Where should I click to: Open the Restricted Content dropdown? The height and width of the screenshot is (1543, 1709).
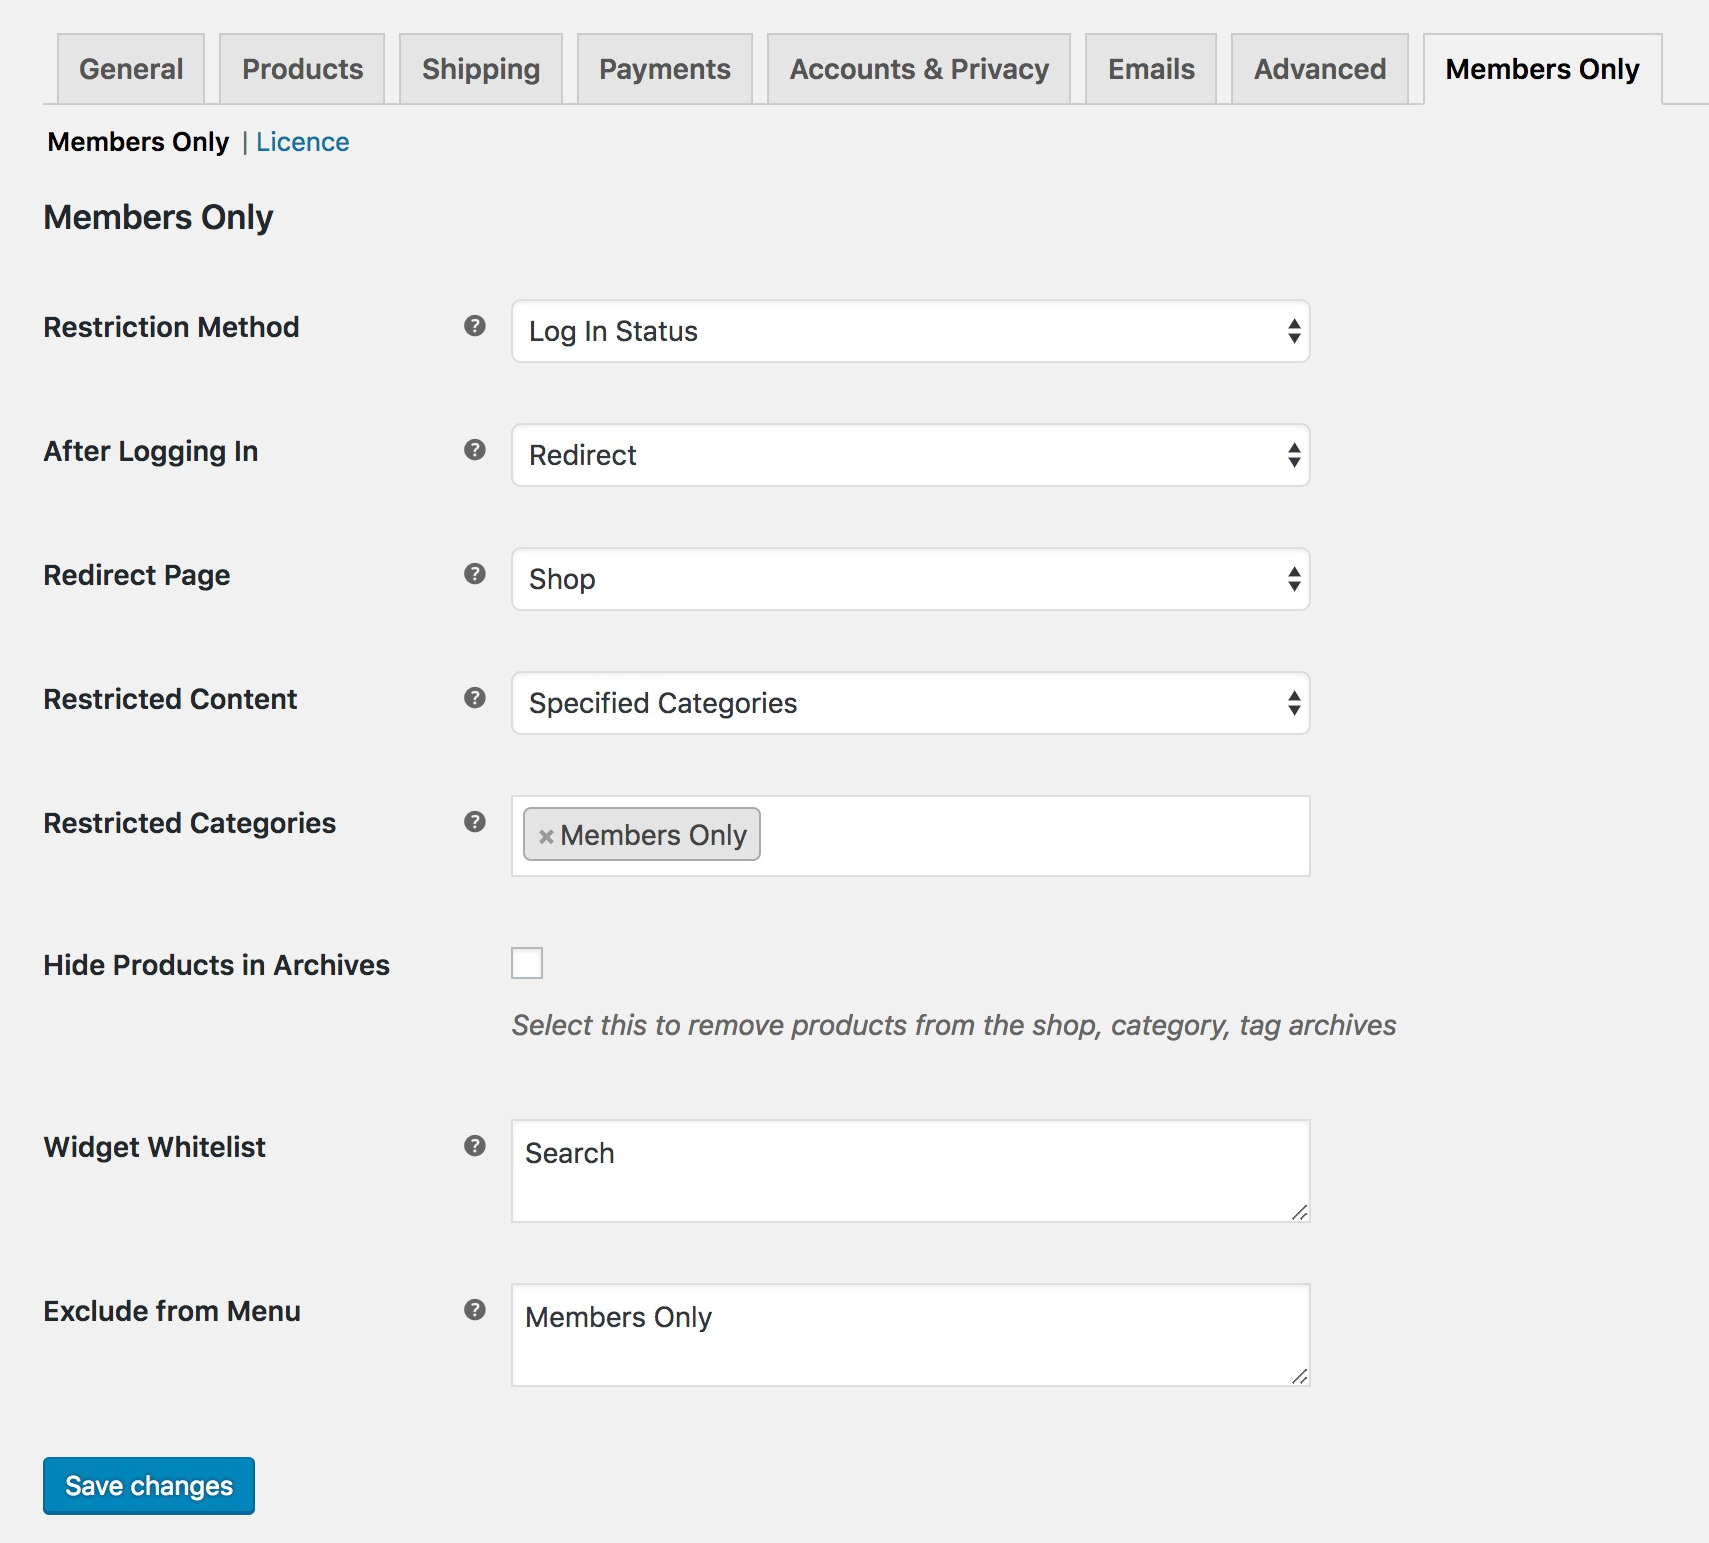[x=910, y=703]
